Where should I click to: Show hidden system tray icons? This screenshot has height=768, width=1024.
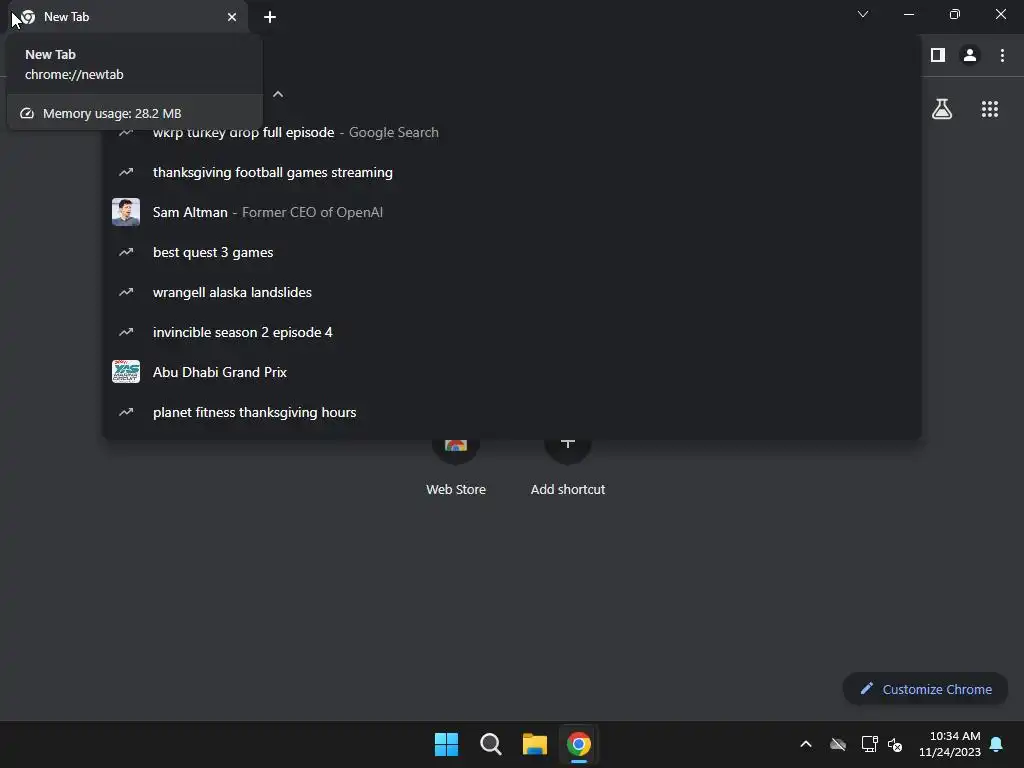coord(806,744)
